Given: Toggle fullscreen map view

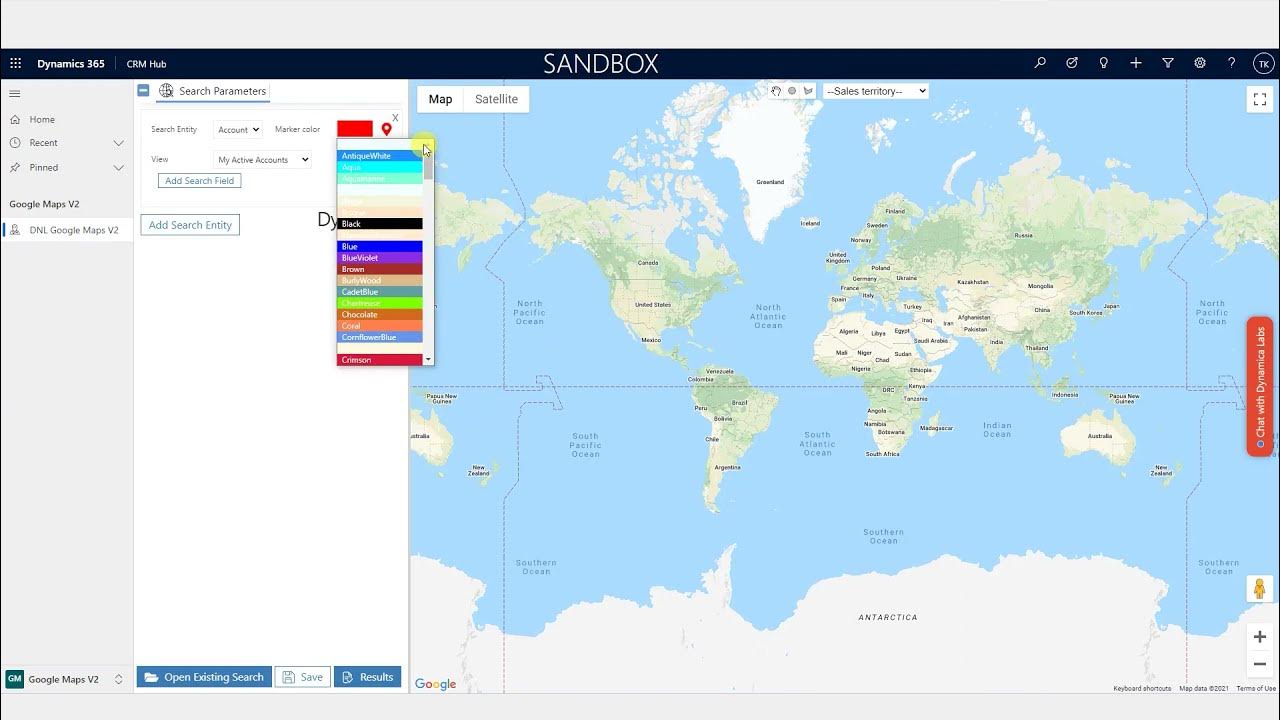Looking at the screenshot, I should click(1259, 99).
